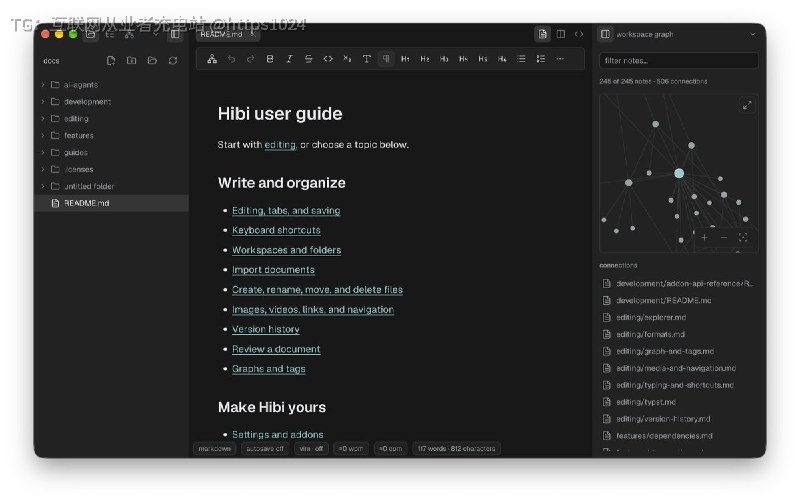Toggle the left sidebar panel icon

click(175, 34)
